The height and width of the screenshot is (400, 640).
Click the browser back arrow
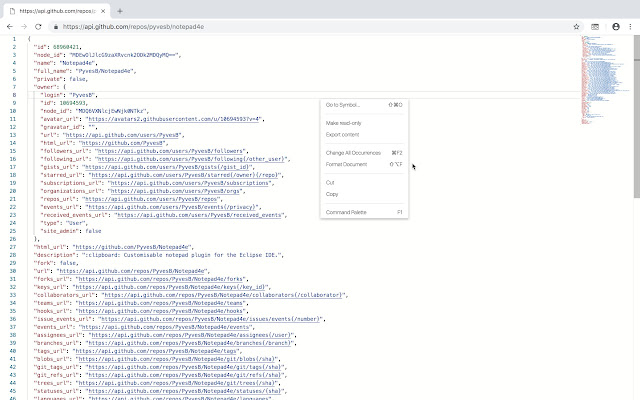pyautogui.click(x=10, y=27)
